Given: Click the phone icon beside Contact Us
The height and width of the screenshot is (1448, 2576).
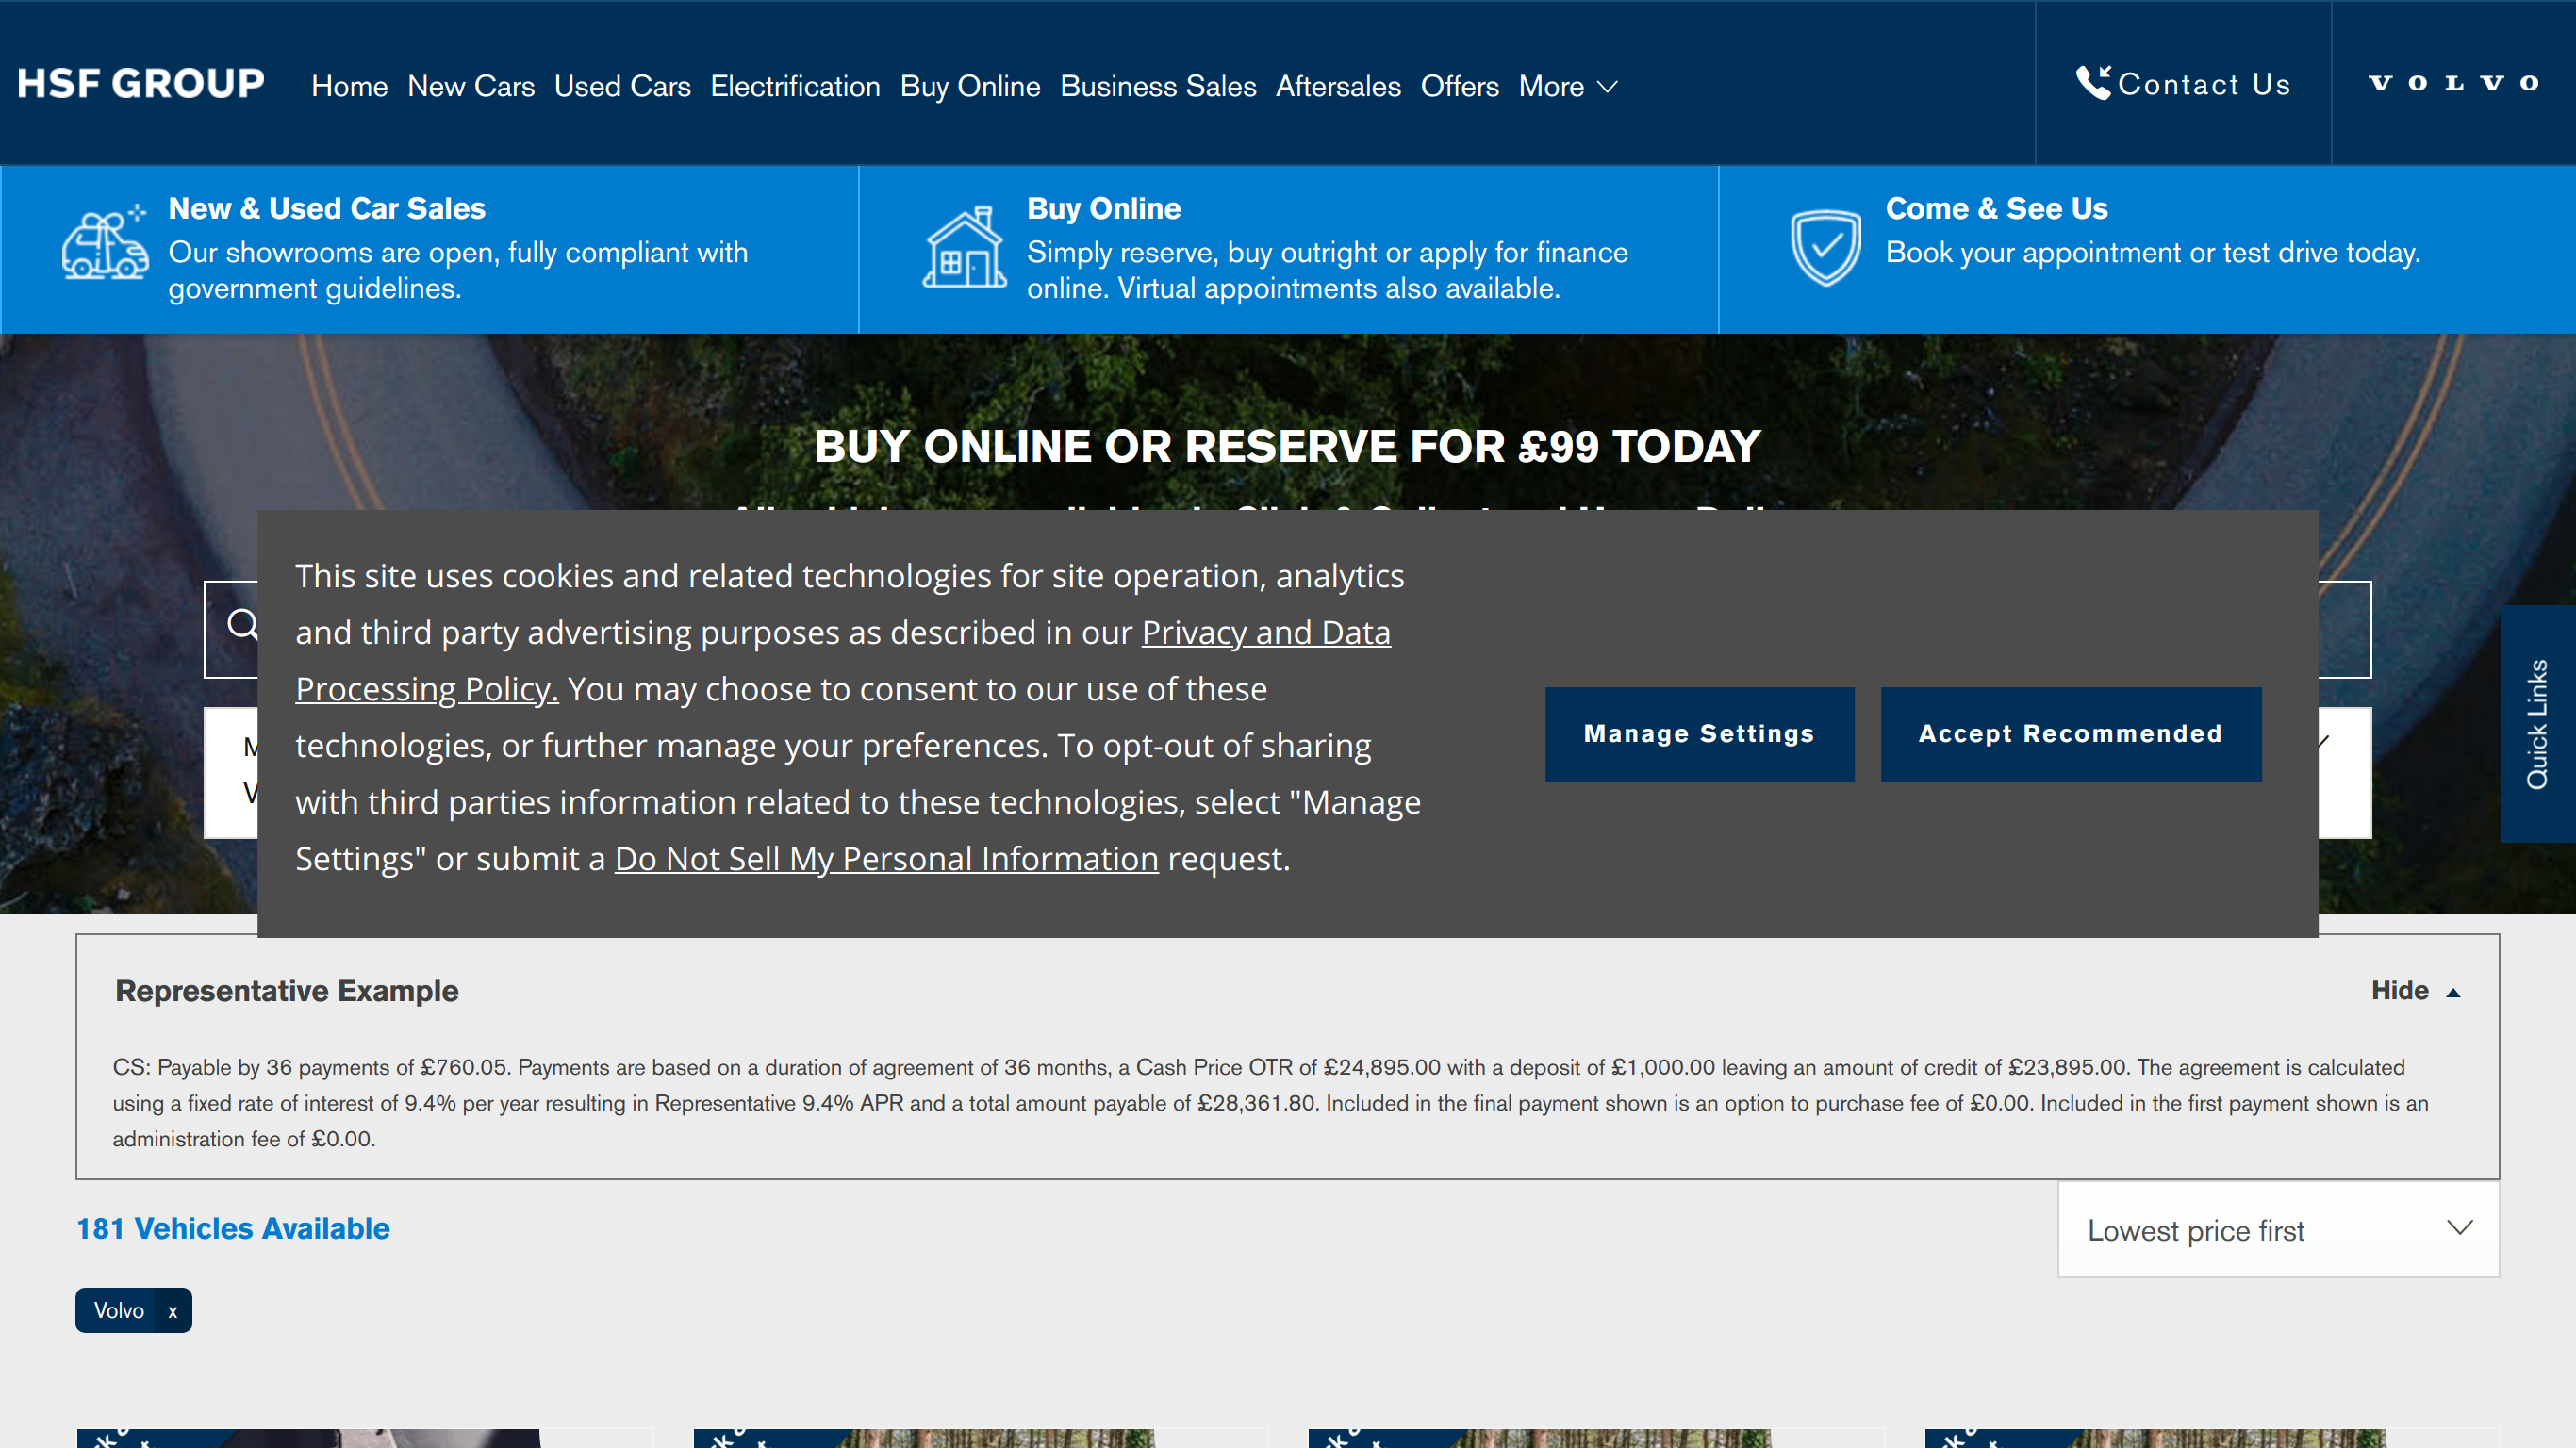Looking at the screenshot, I should [x=2093, y=83].
